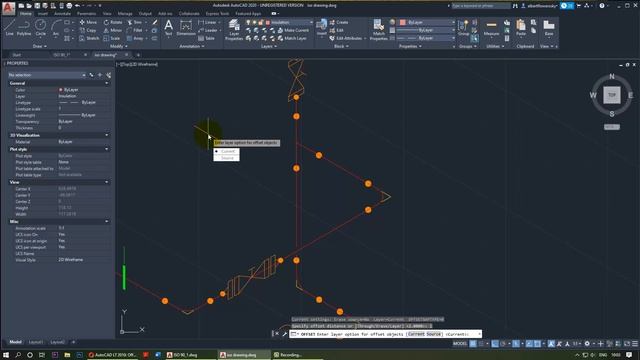Viewport: 640px width, 360px height.
Task: Click the red Color ByLayer swatch in Properties
Action: point(60,89)
